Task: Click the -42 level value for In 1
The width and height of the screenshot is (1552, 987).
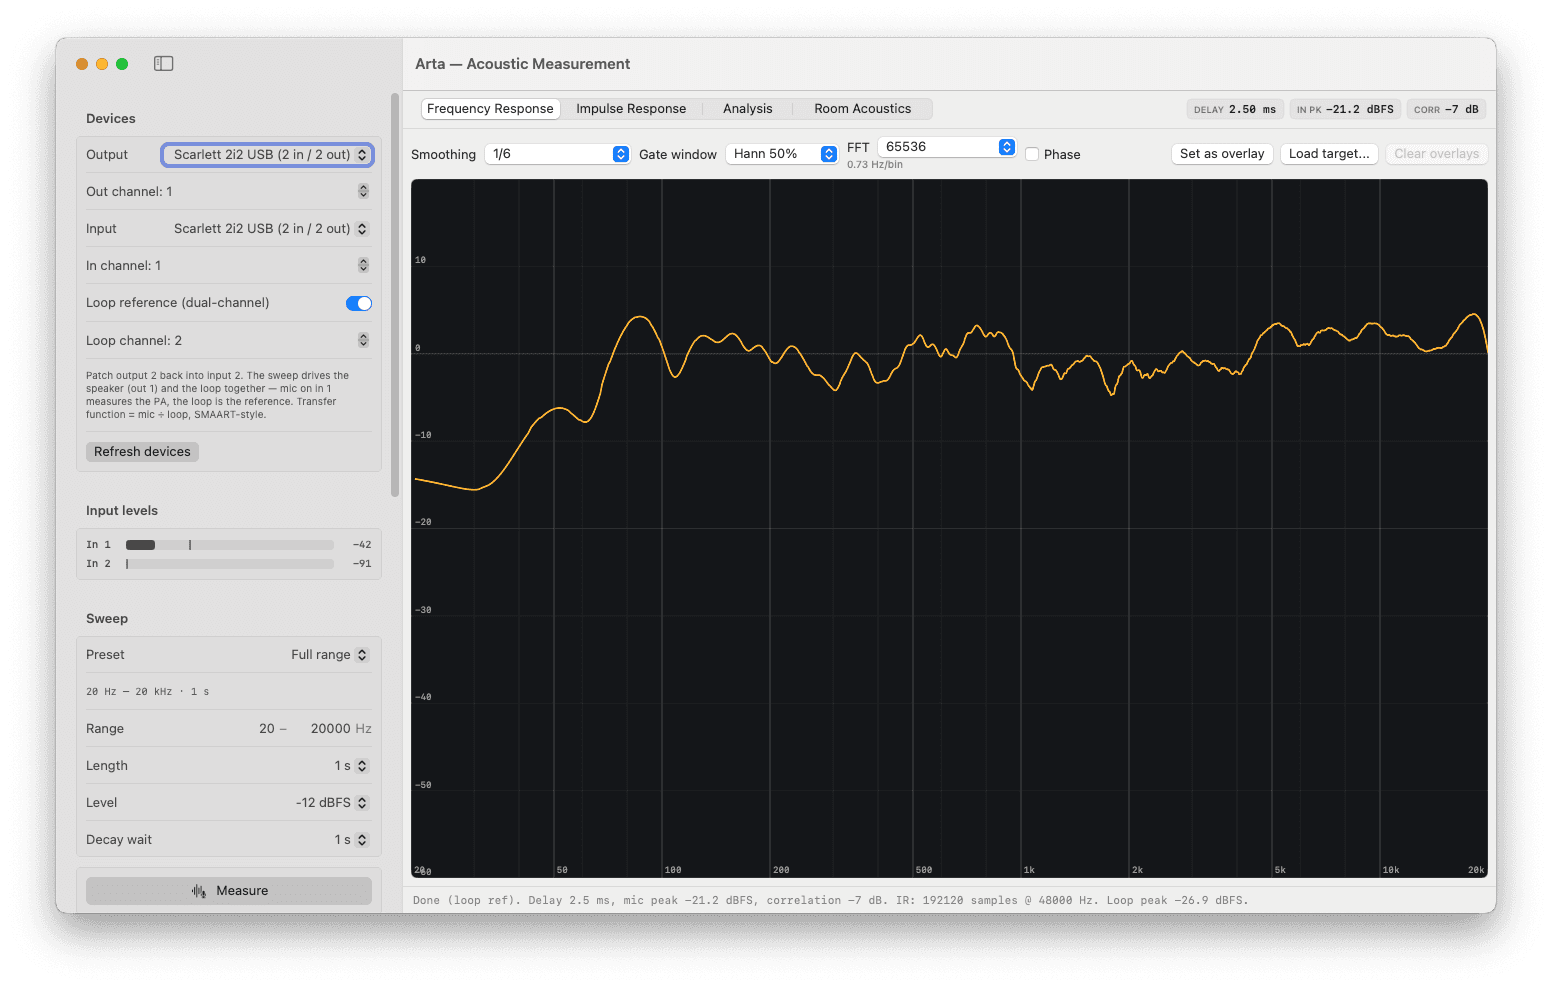Action: (362, 545)
